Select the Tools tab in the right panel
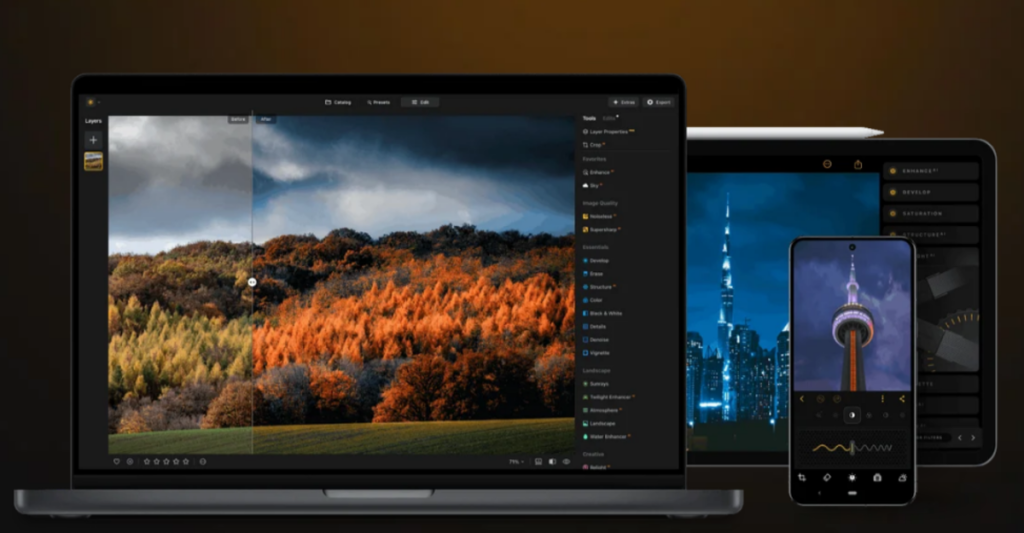This screenshot has height=533, width=1024. 589,118
